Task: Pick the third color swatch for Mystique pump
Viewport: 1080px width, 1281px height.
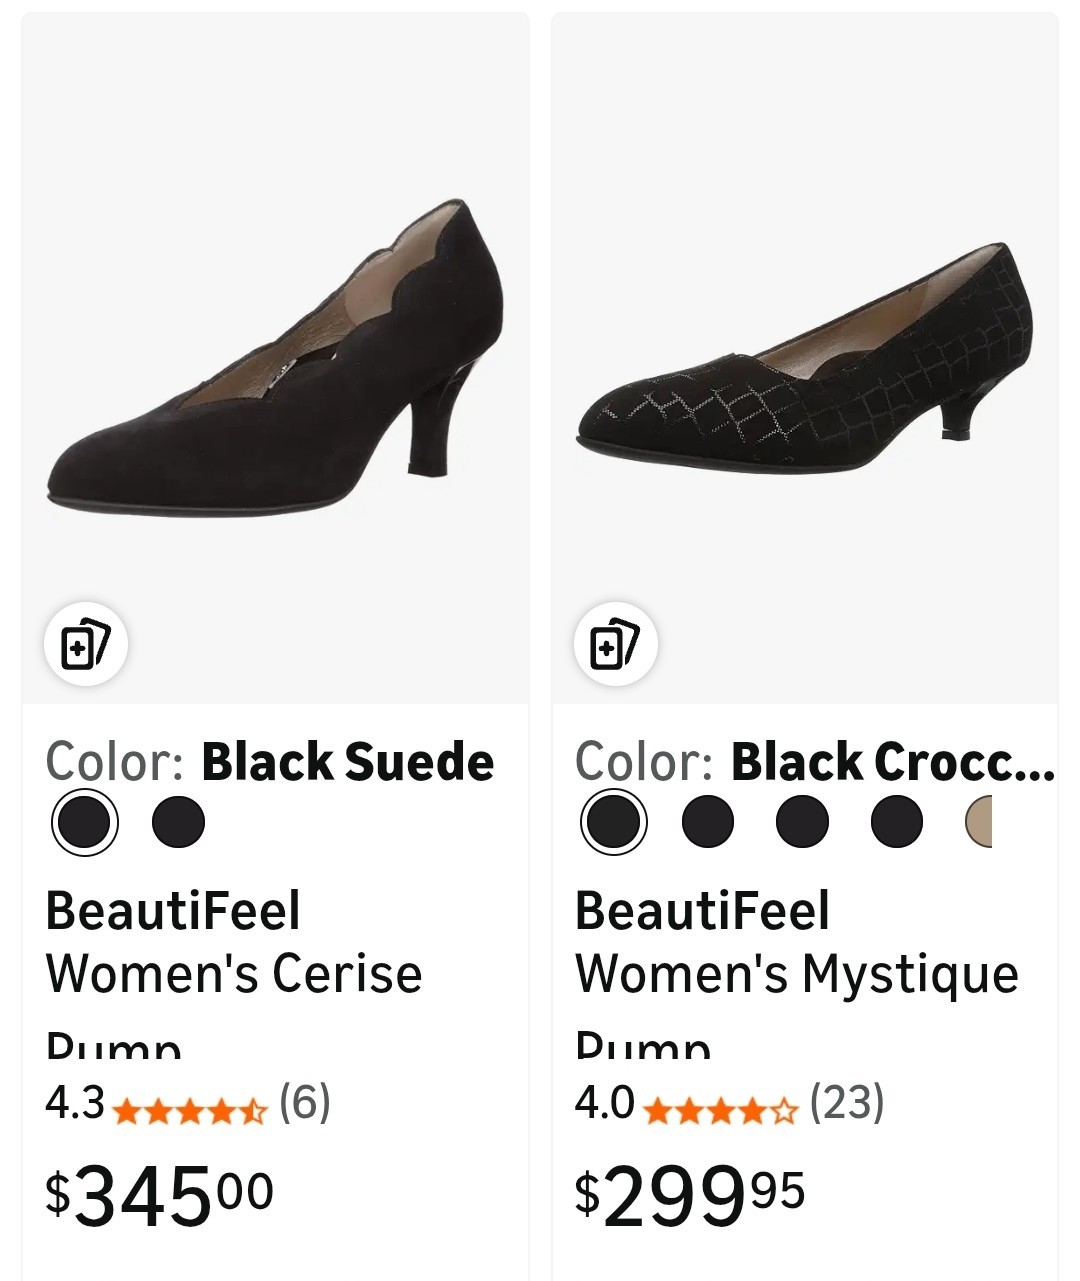Action: click(x=802, y=822)
